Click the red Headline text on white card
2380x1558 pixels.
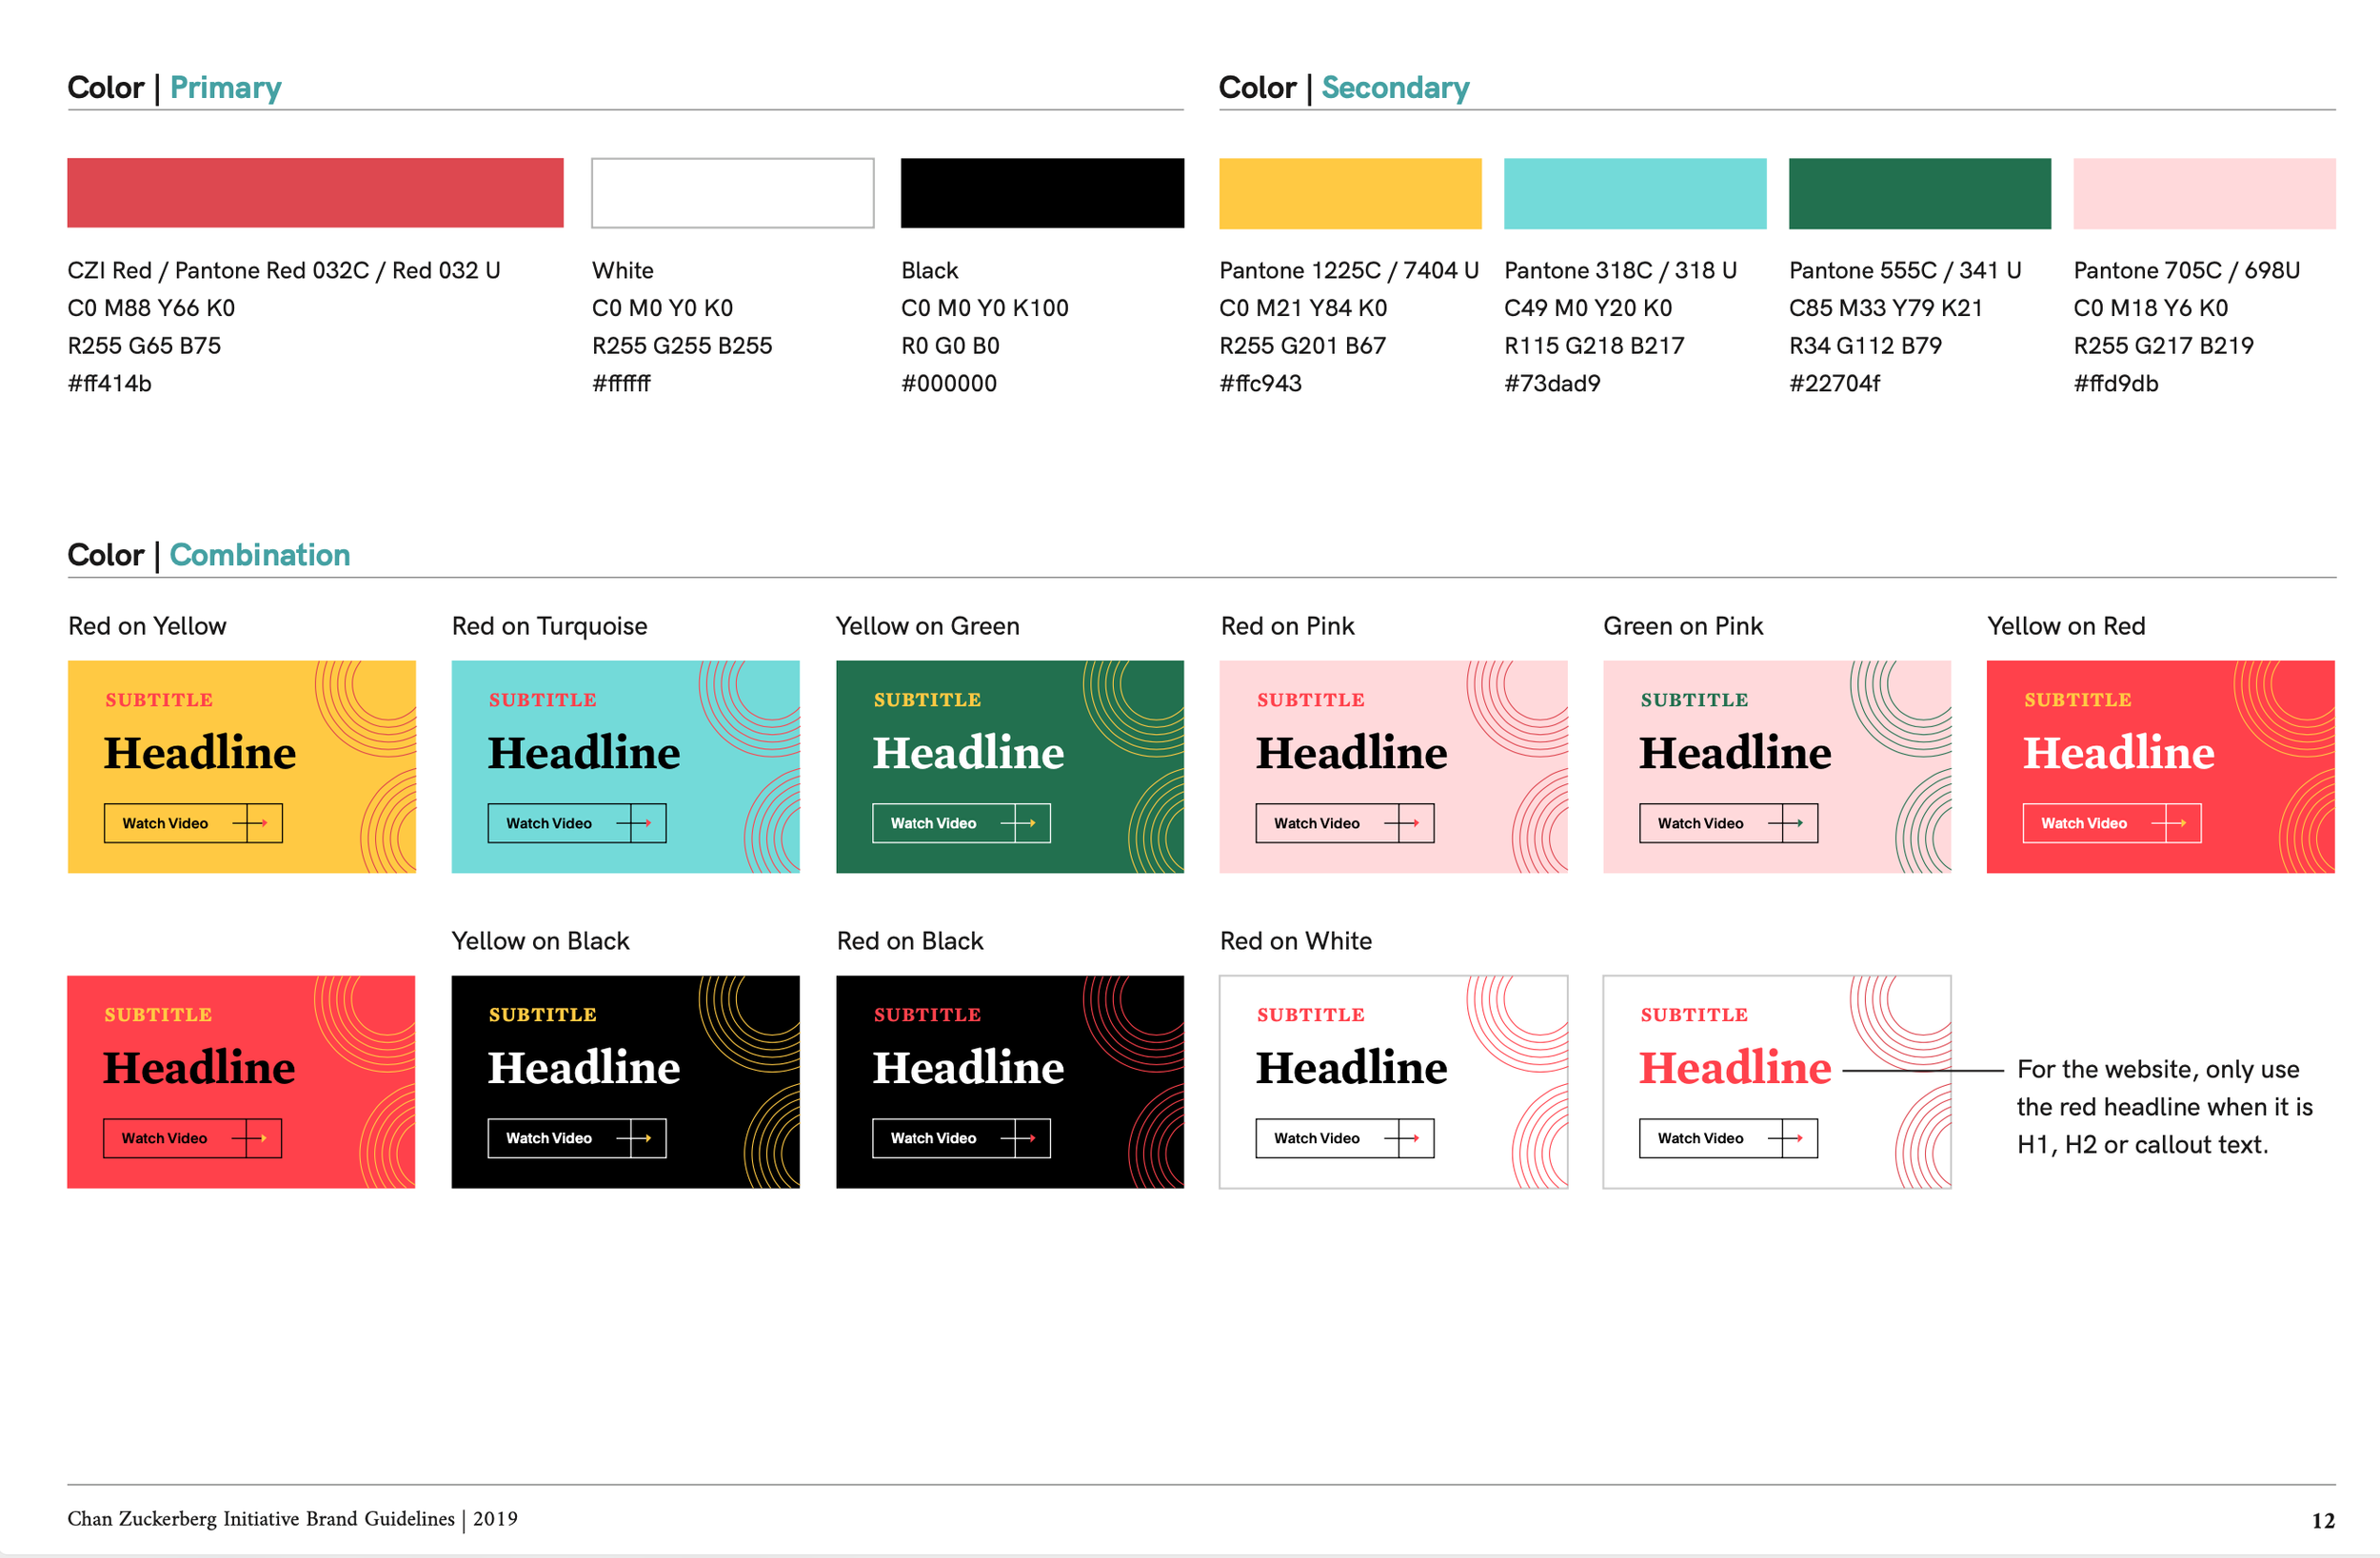[1735, 1068]
